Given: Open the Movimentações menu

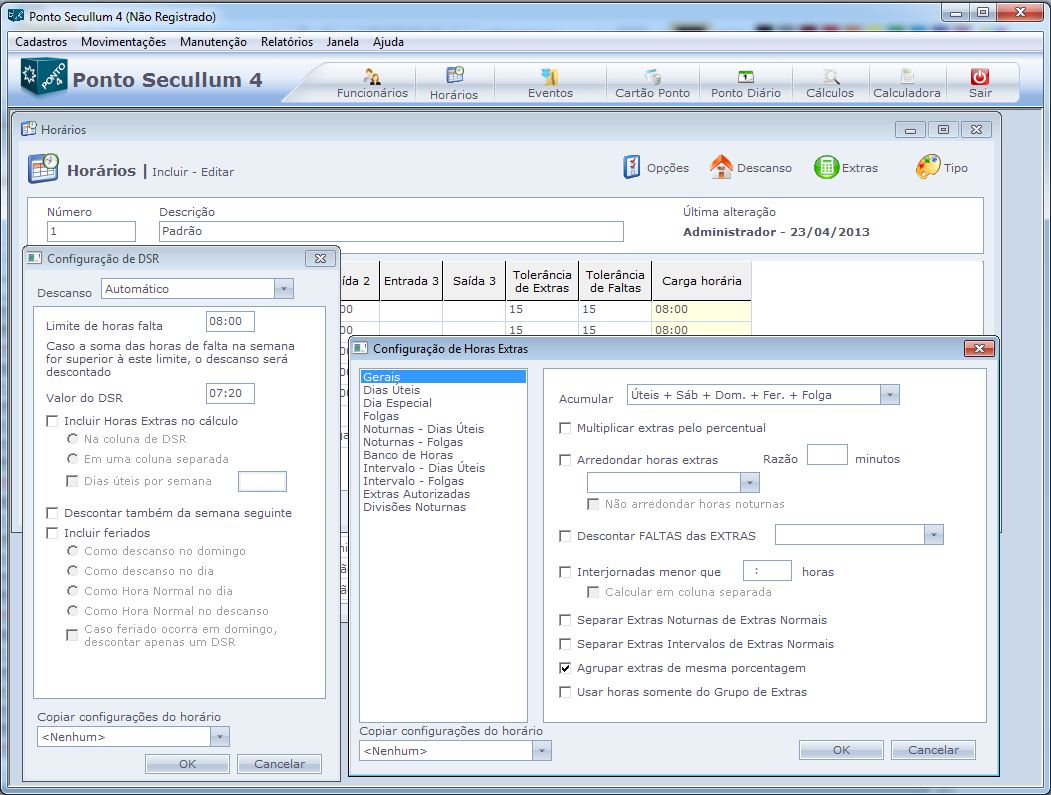Looking at the screenshot, I should pyautogui.click(x=123, y=42).
